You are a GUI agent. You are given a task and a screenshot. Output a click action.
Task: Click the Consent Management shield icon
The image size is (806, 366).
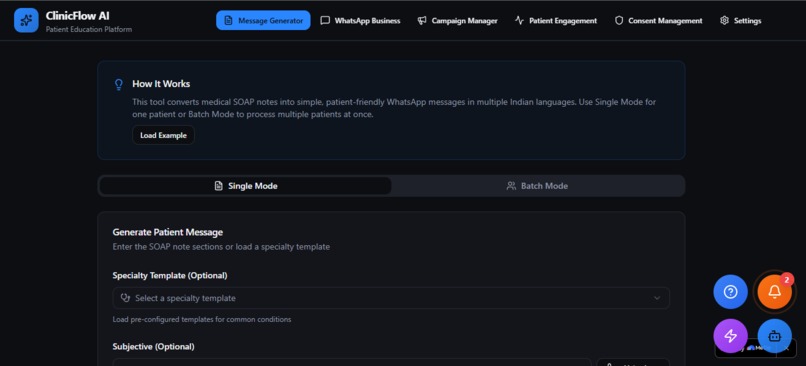click(619, 21)
